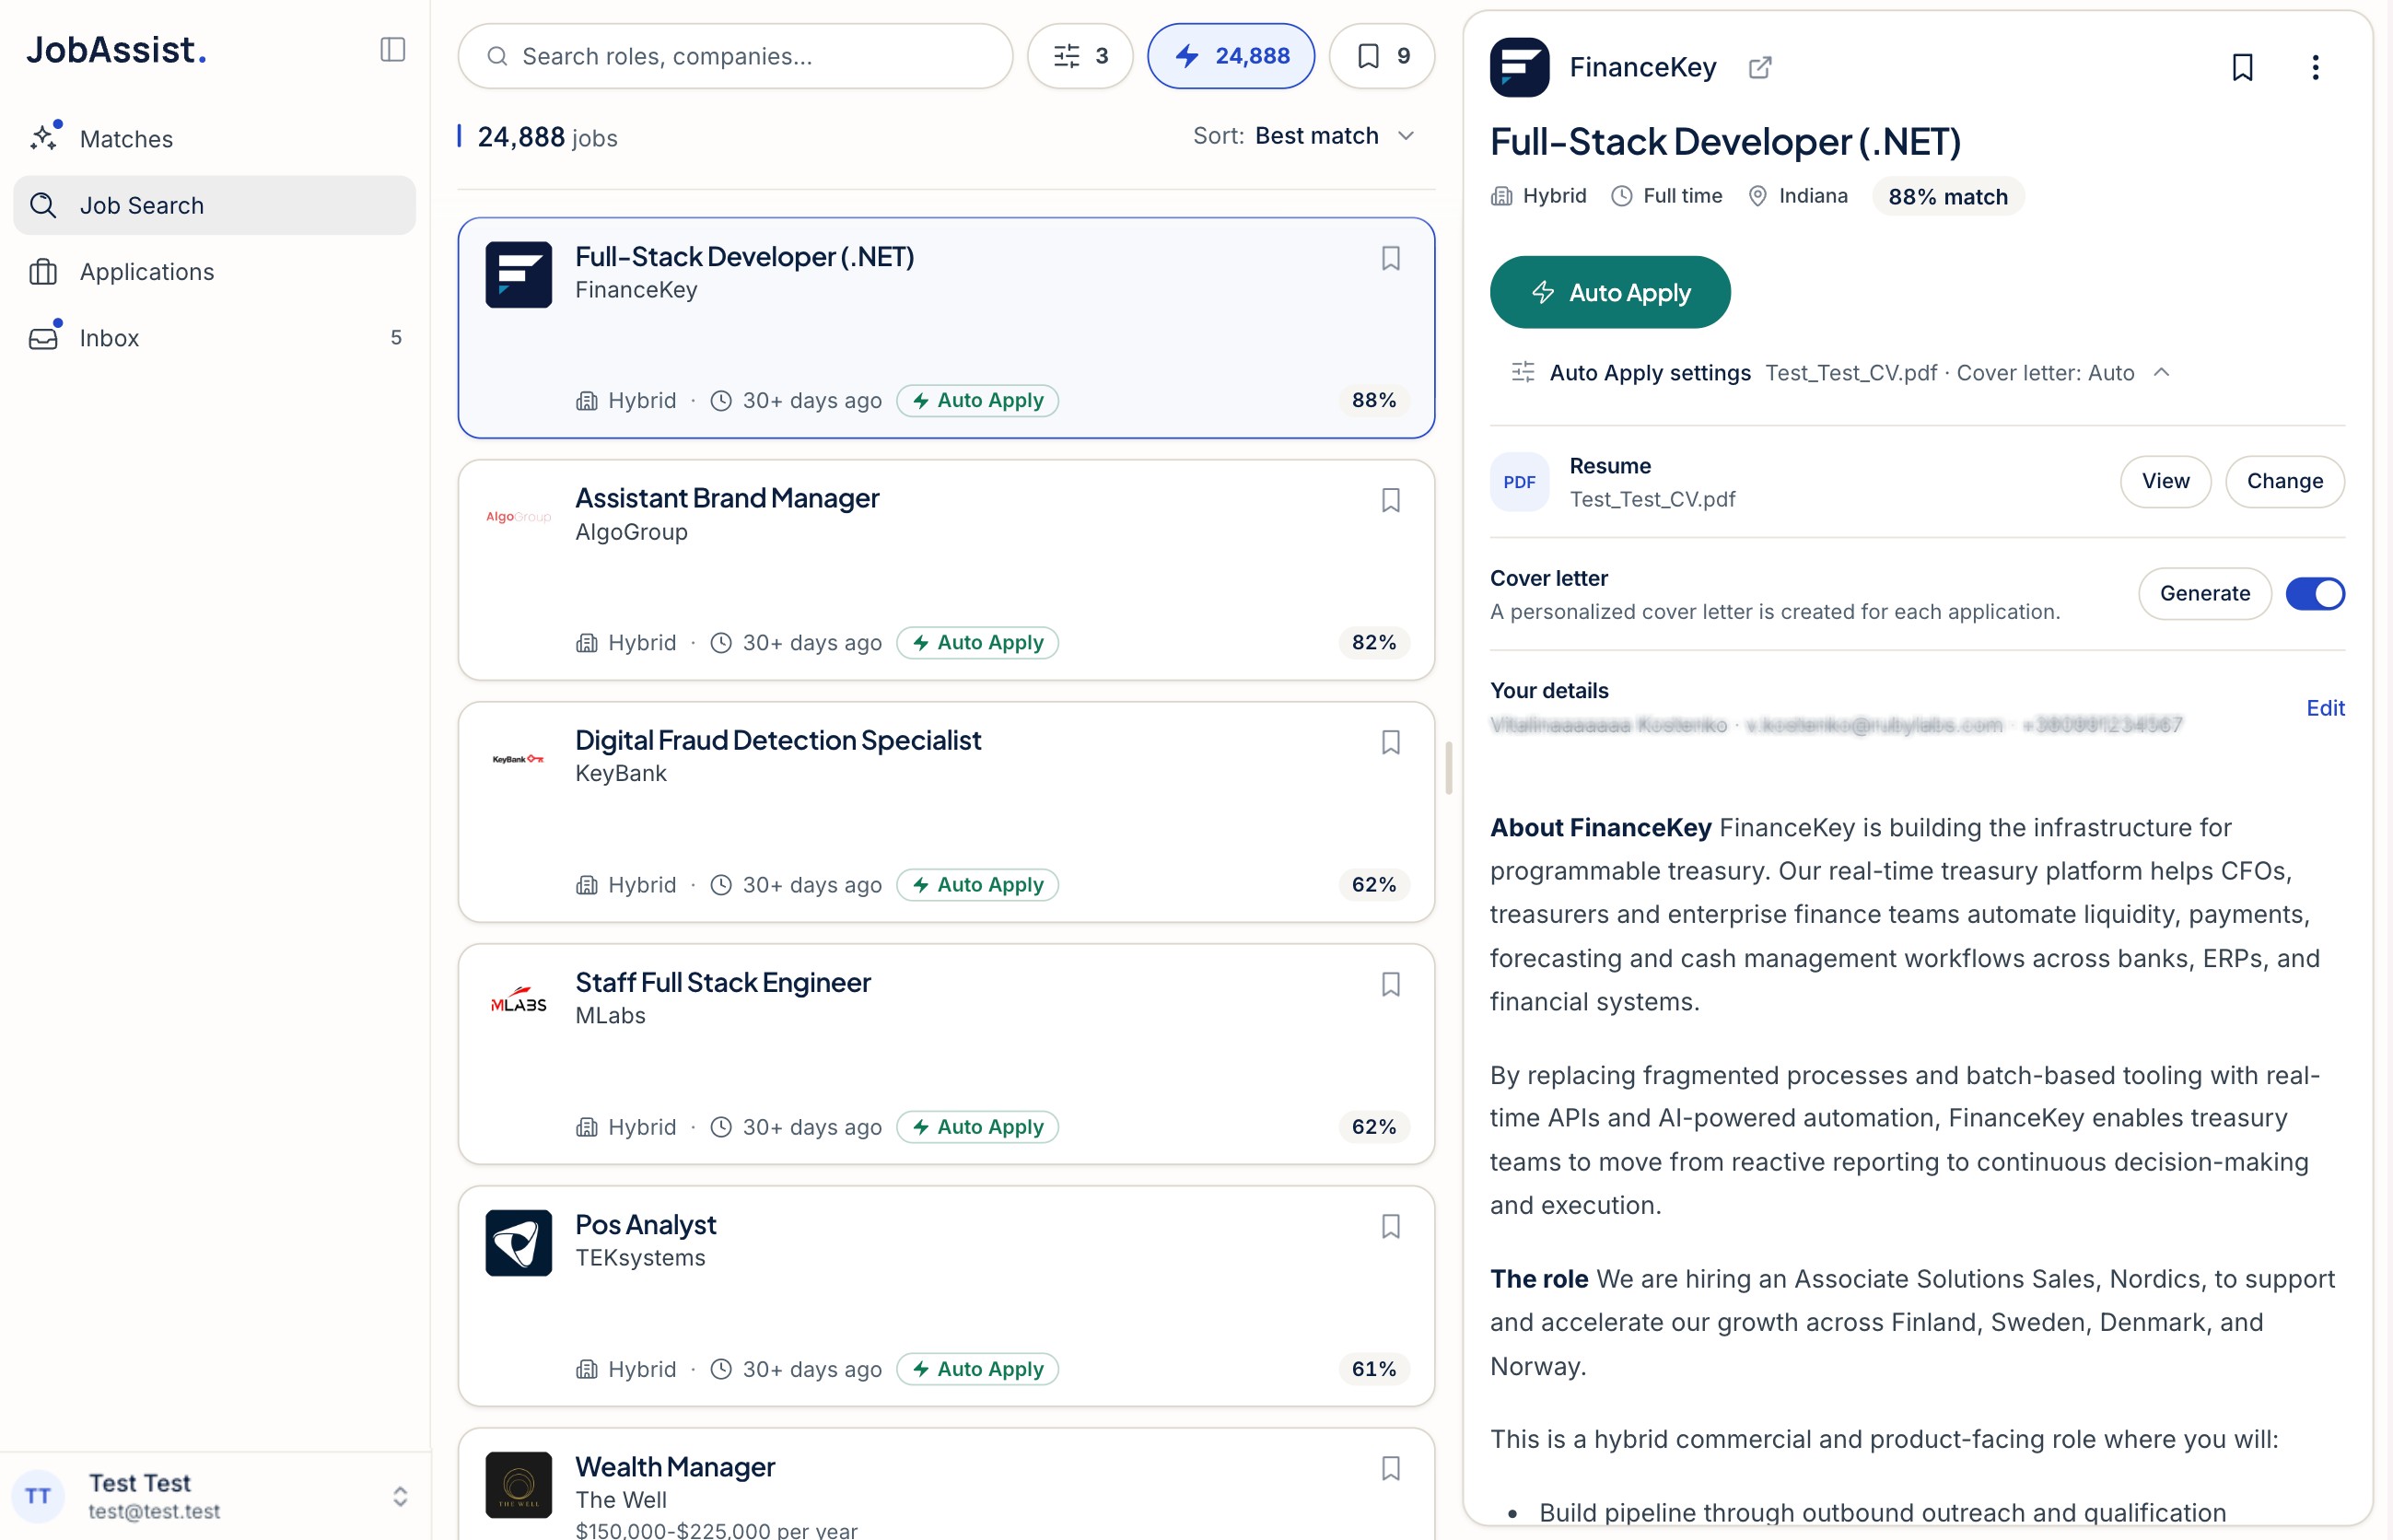Save the Pos Analyst job
Viewport: 2393px width, 1540px height.
point(1390,1226)
